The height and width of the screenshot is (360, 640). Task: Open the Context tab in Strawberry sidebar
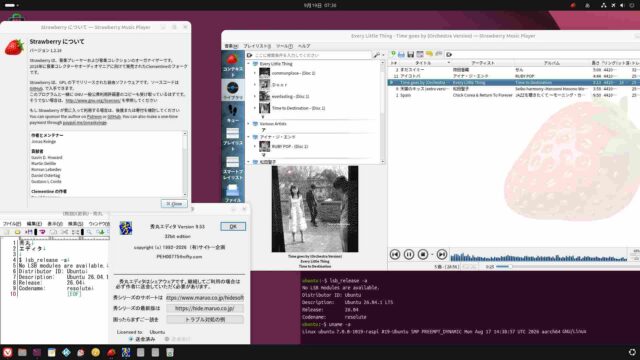pos(233,64)
